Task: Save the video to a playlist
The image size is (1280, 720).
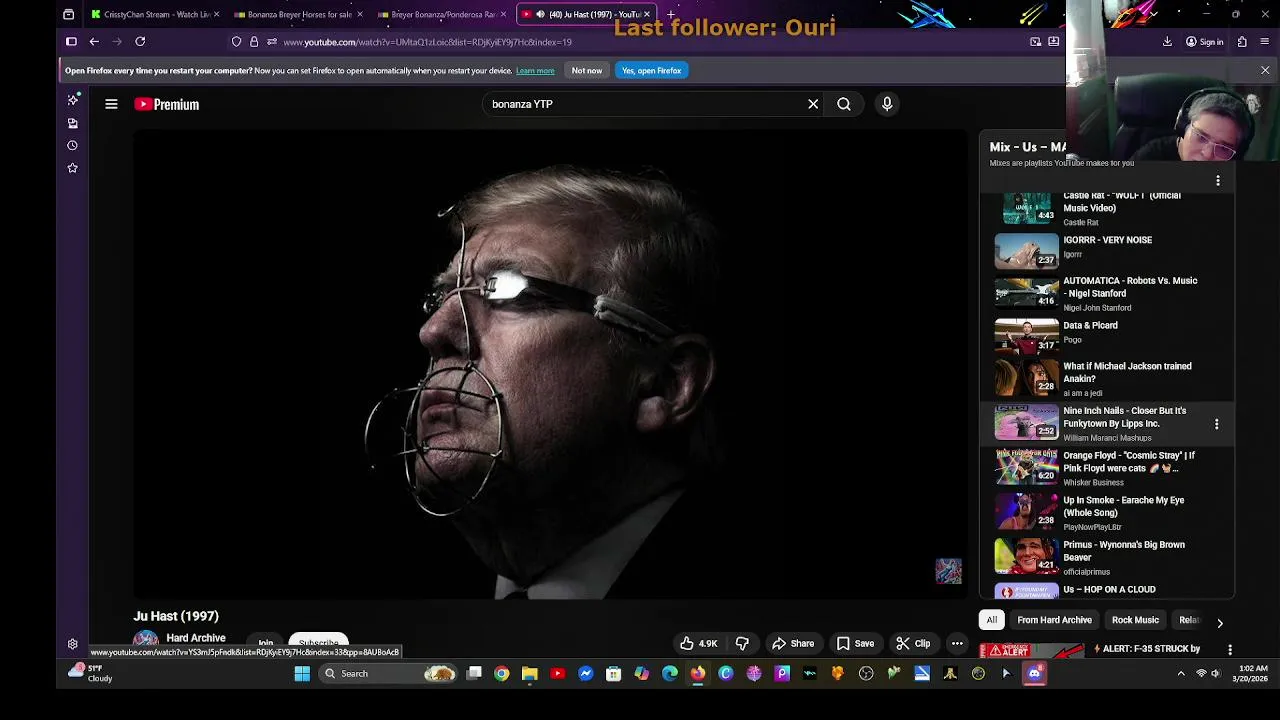Action: [855, 644]
